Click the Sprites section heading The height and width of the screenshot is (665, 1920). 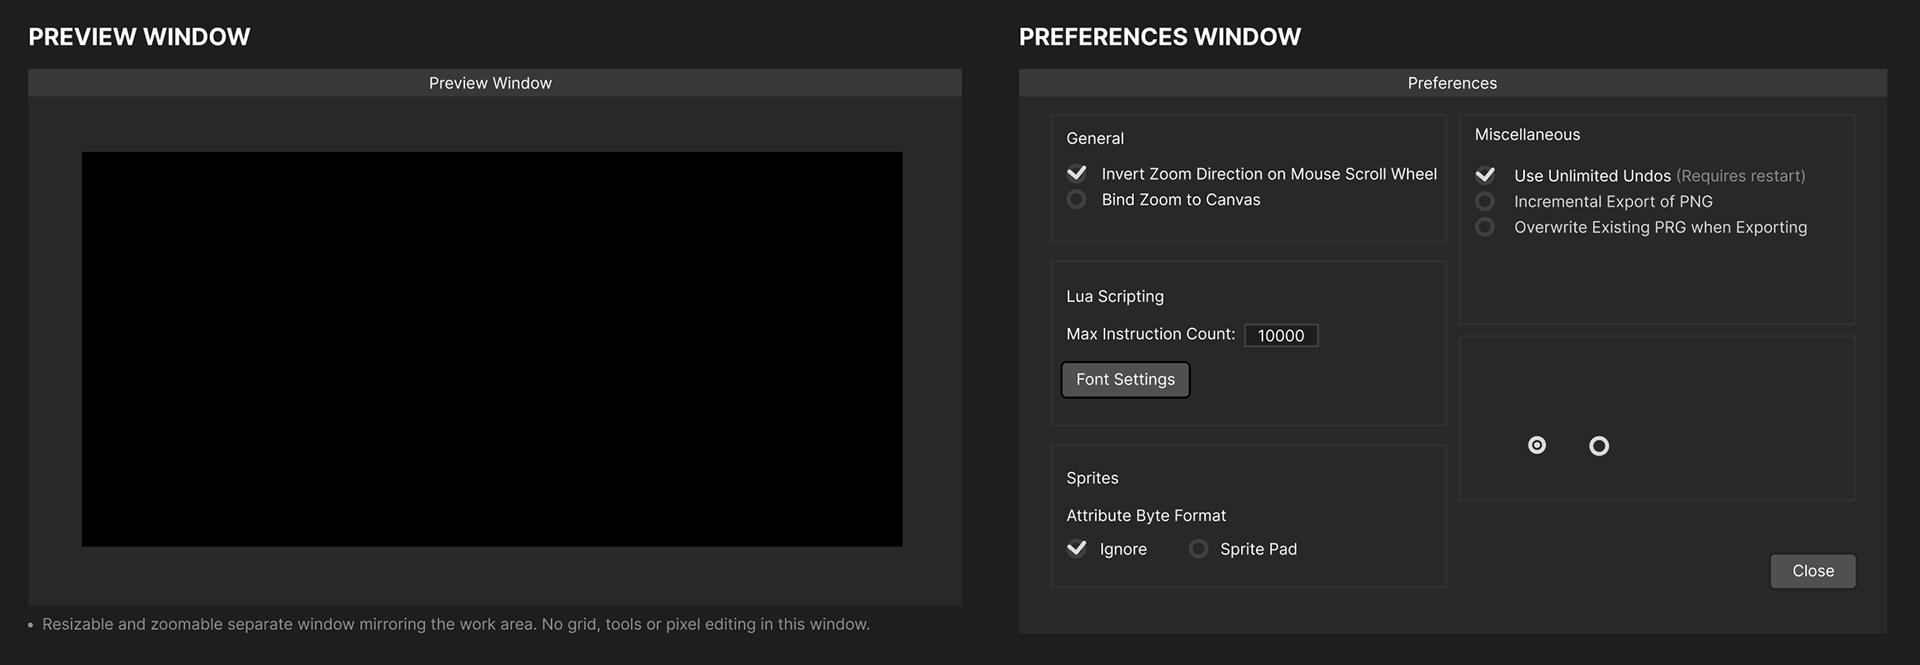[x=1092, y=478]
